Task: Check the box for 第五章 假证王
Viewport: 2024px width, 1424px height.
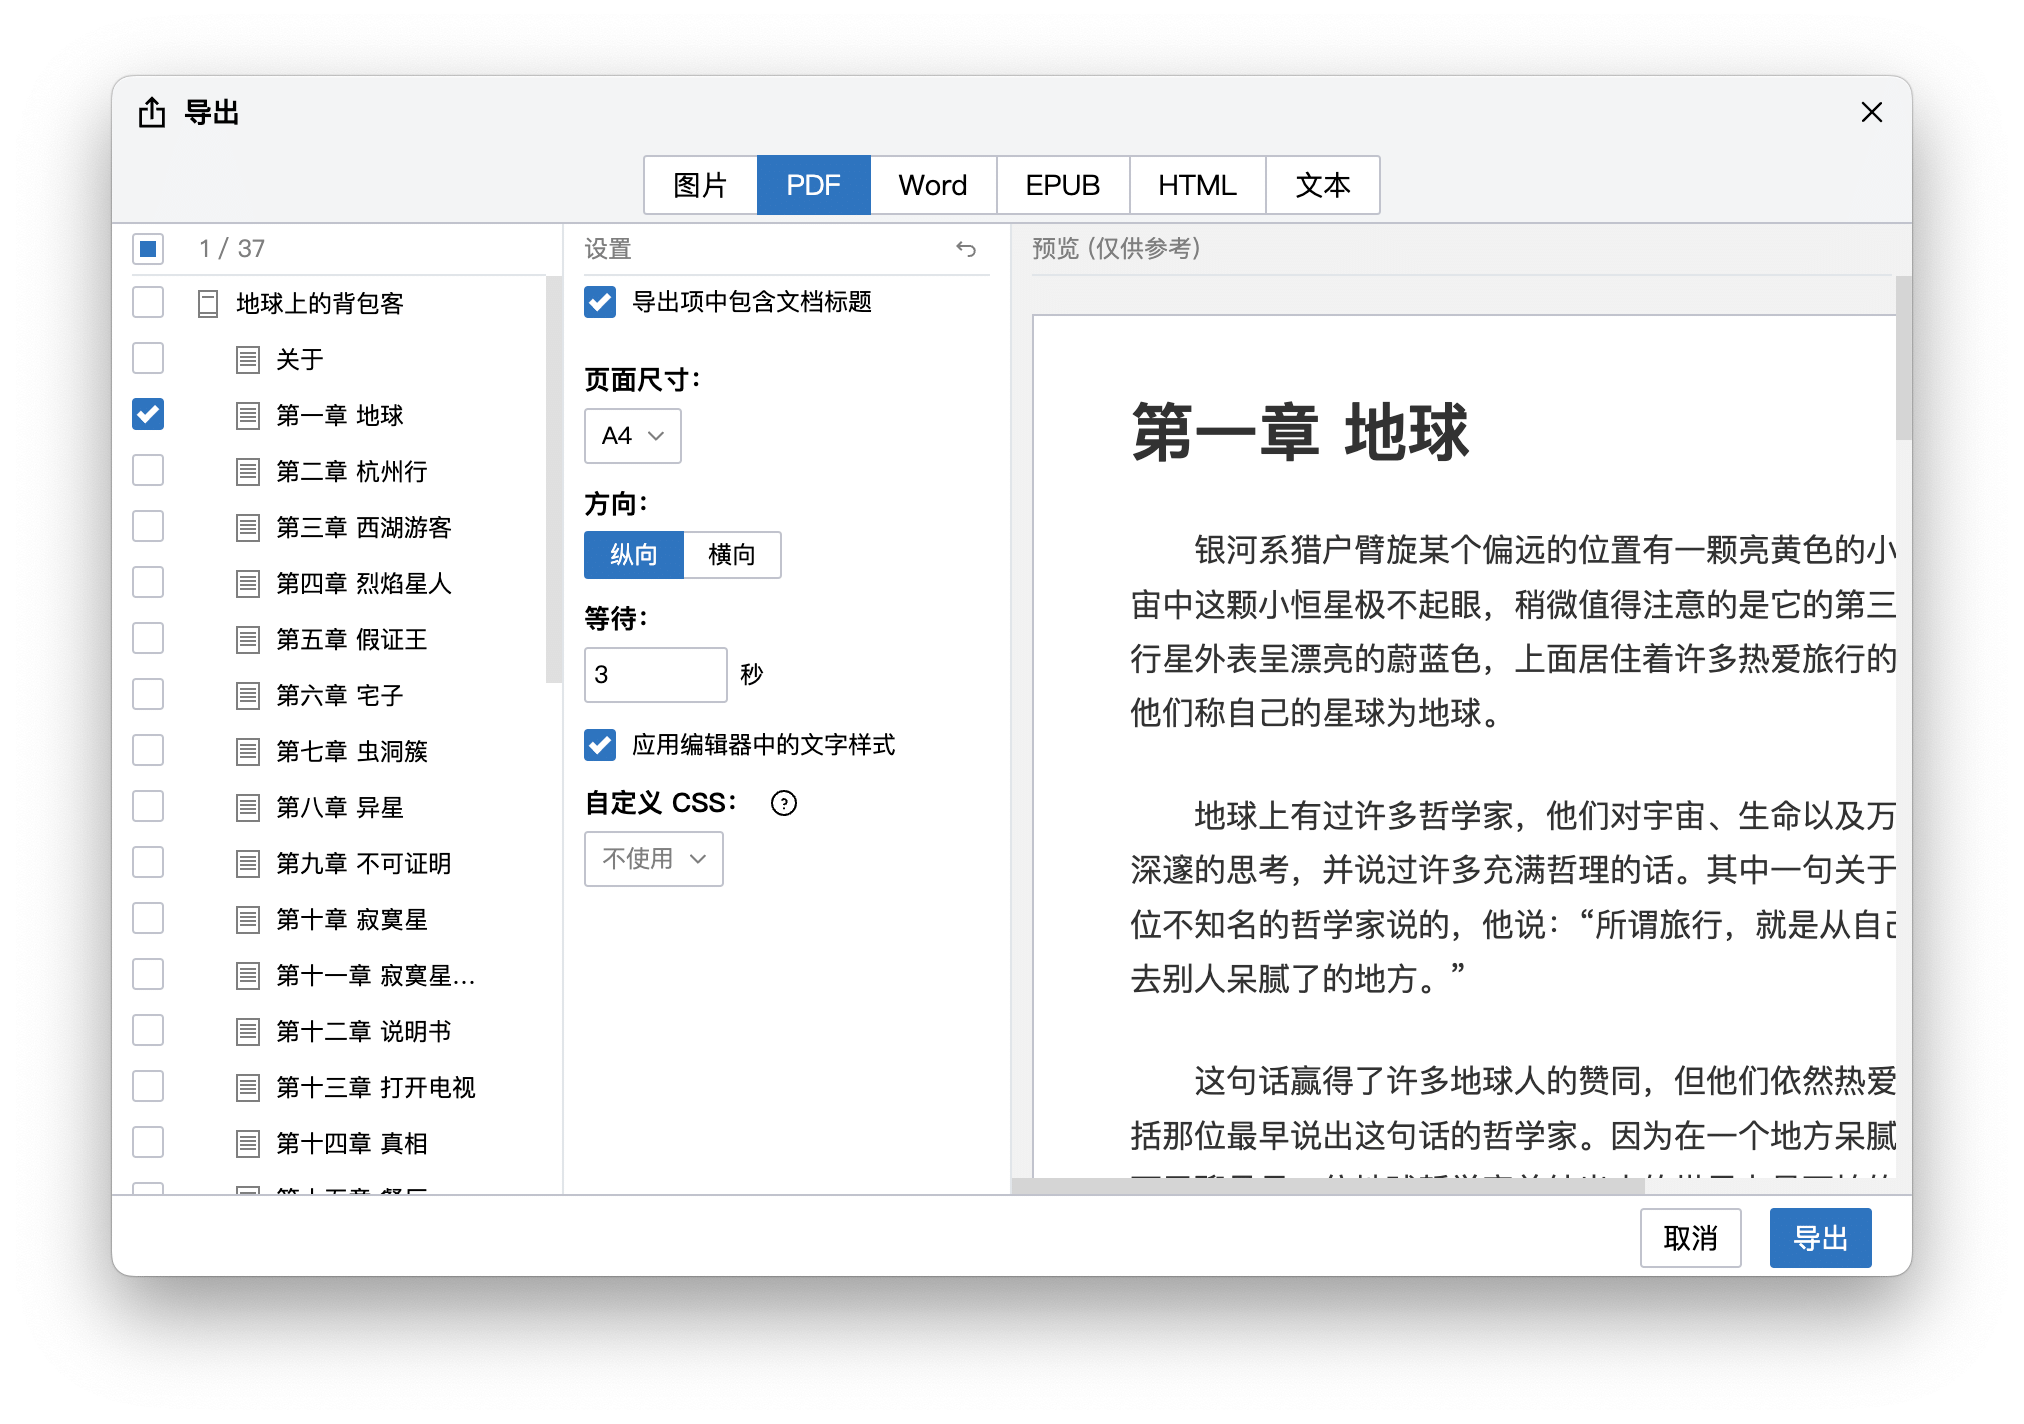Action: (x=148, y=638)
